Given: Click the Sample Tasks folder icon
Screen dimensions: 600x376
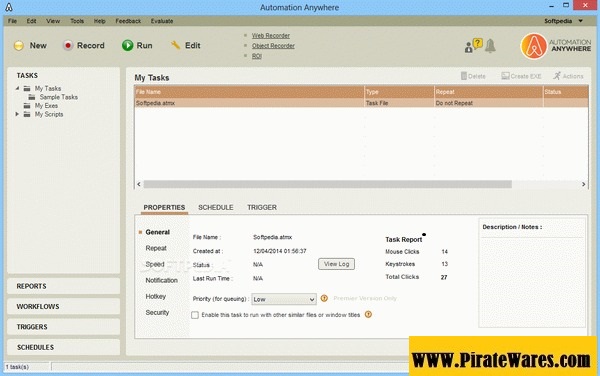Looking at the screenshot, I should tap(32, 97).
